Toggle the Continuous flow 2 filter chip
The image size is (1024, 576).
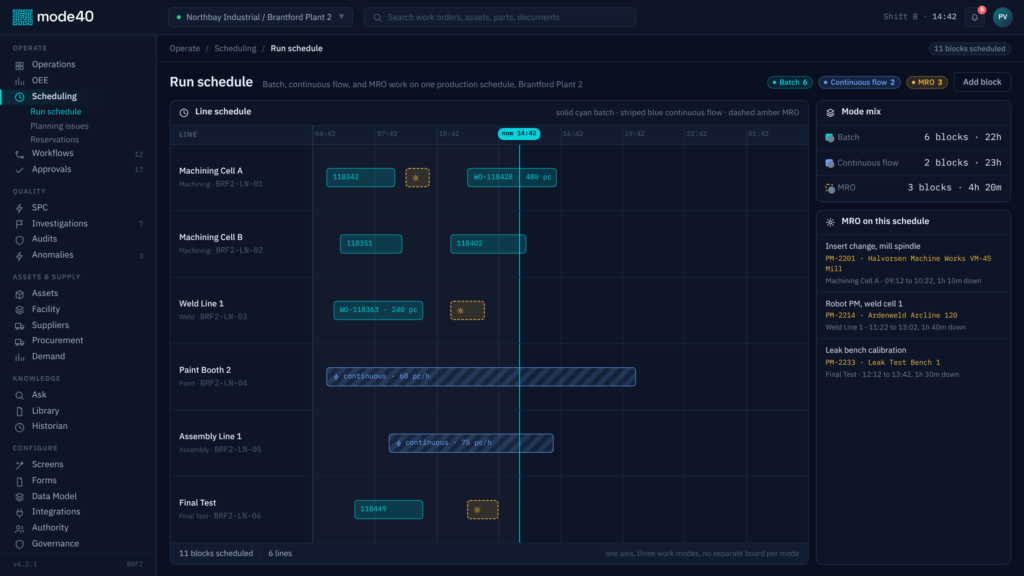coord(859,82)
